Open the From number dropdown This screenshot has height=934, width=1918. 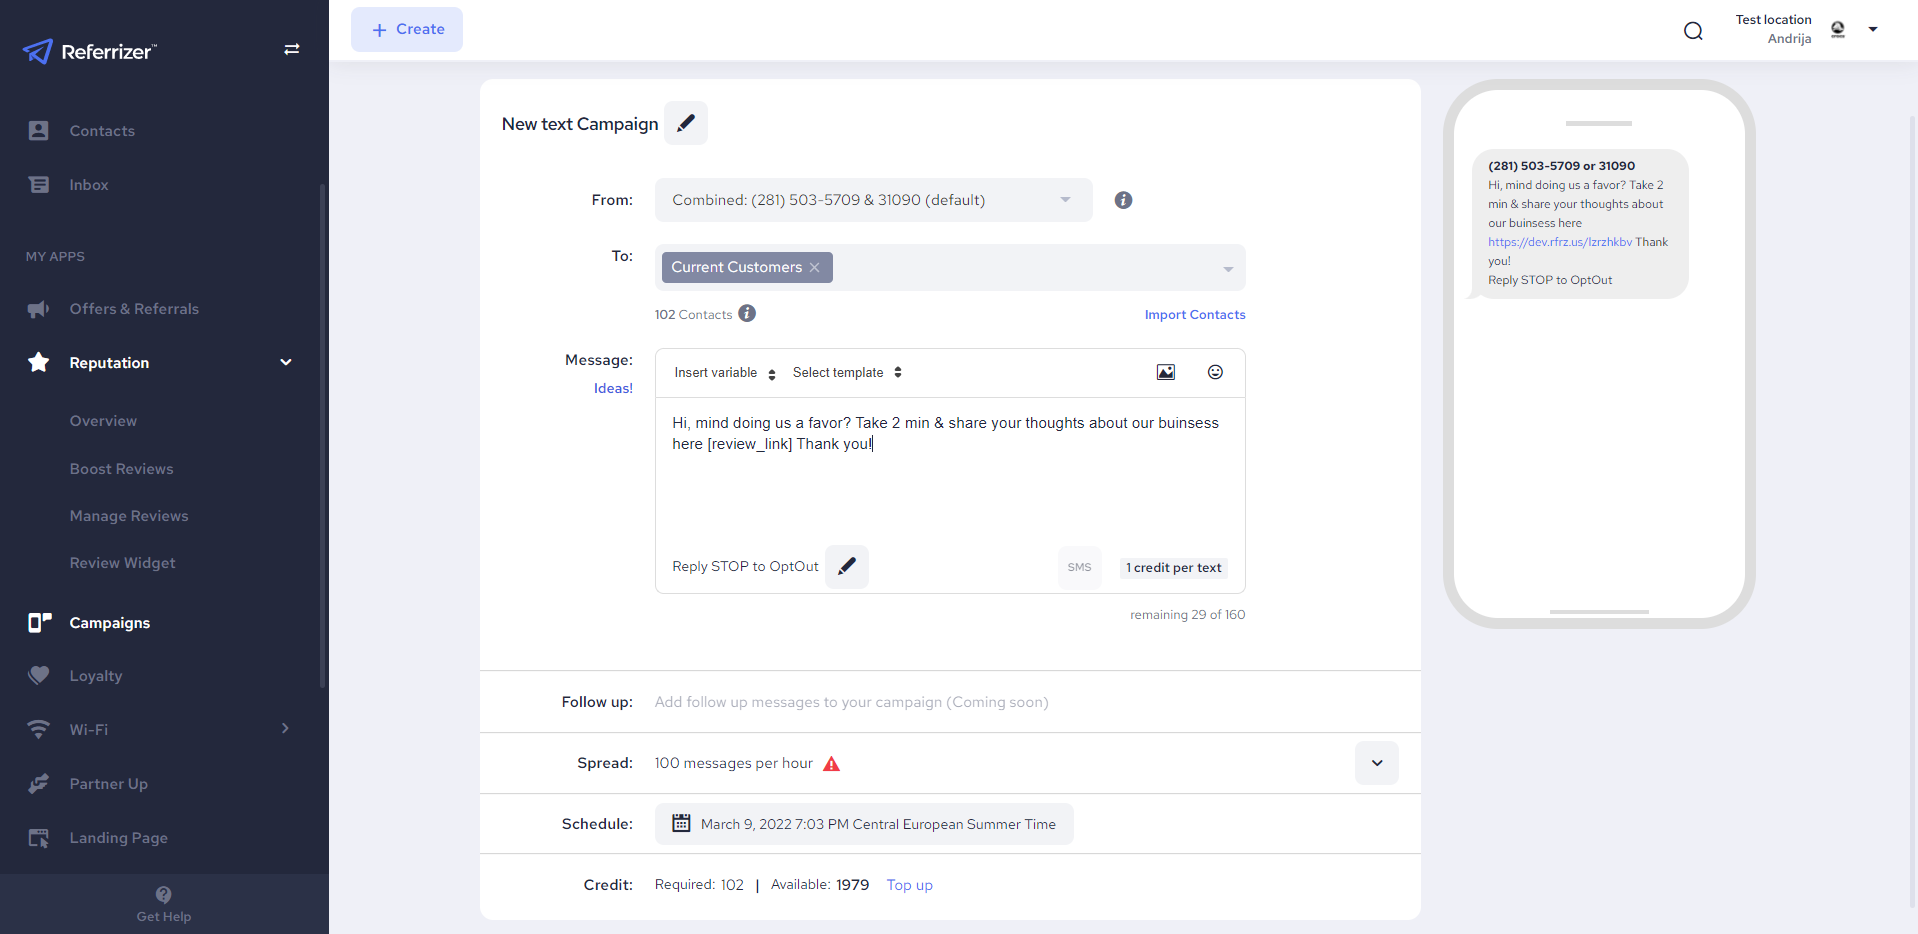coord(873,200)
